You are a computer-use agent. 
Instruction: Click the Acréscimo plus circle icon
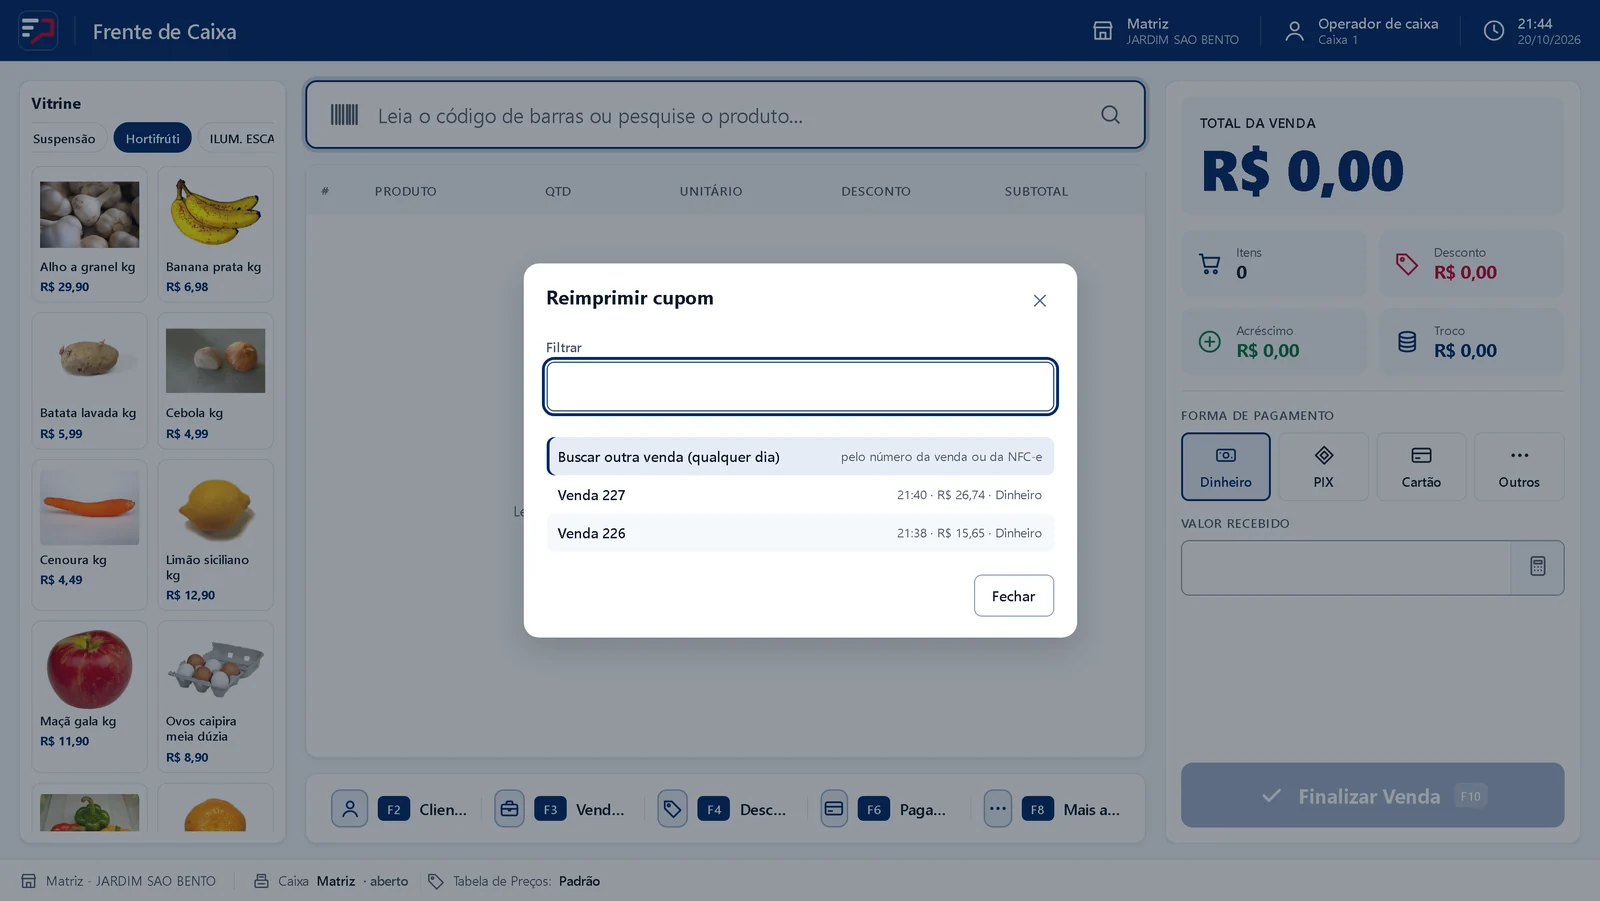pos(1209,342)
